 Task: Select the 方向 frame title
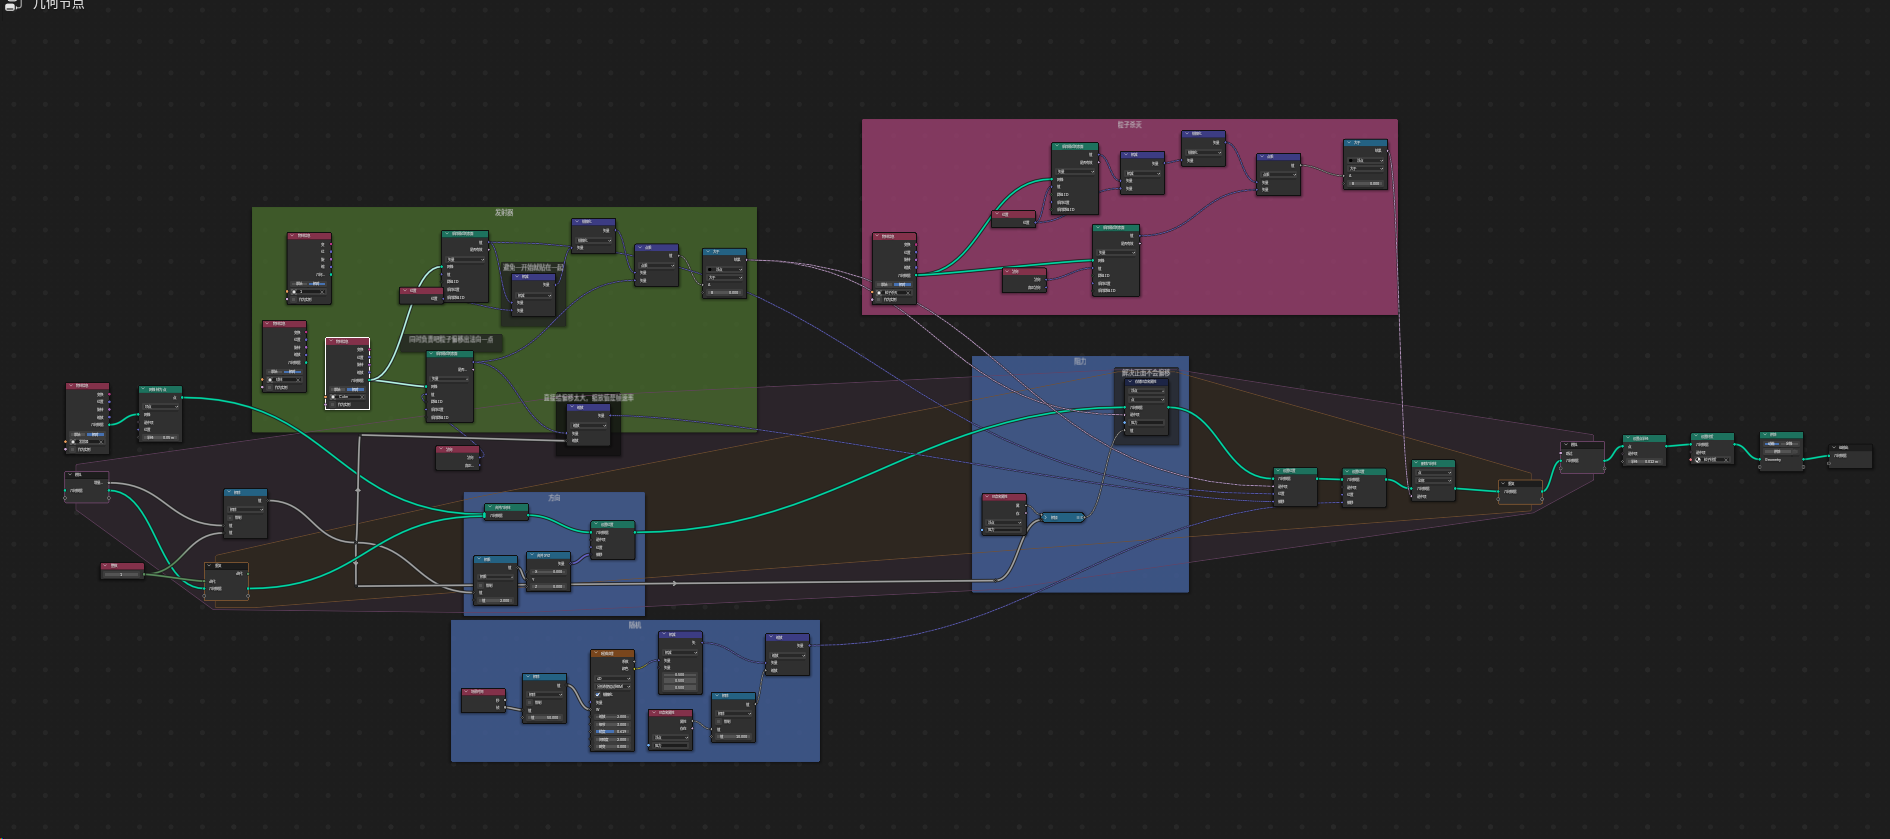tap(554, 498)
